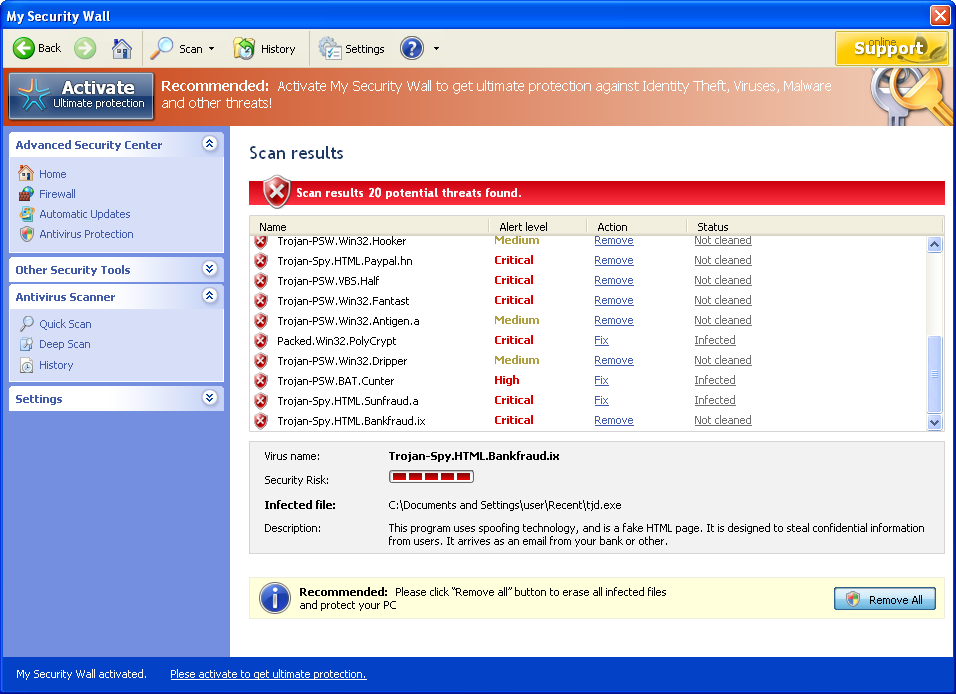Collapse the Advanced Security Center panel
956x694 pixels.
coord(210,144)
